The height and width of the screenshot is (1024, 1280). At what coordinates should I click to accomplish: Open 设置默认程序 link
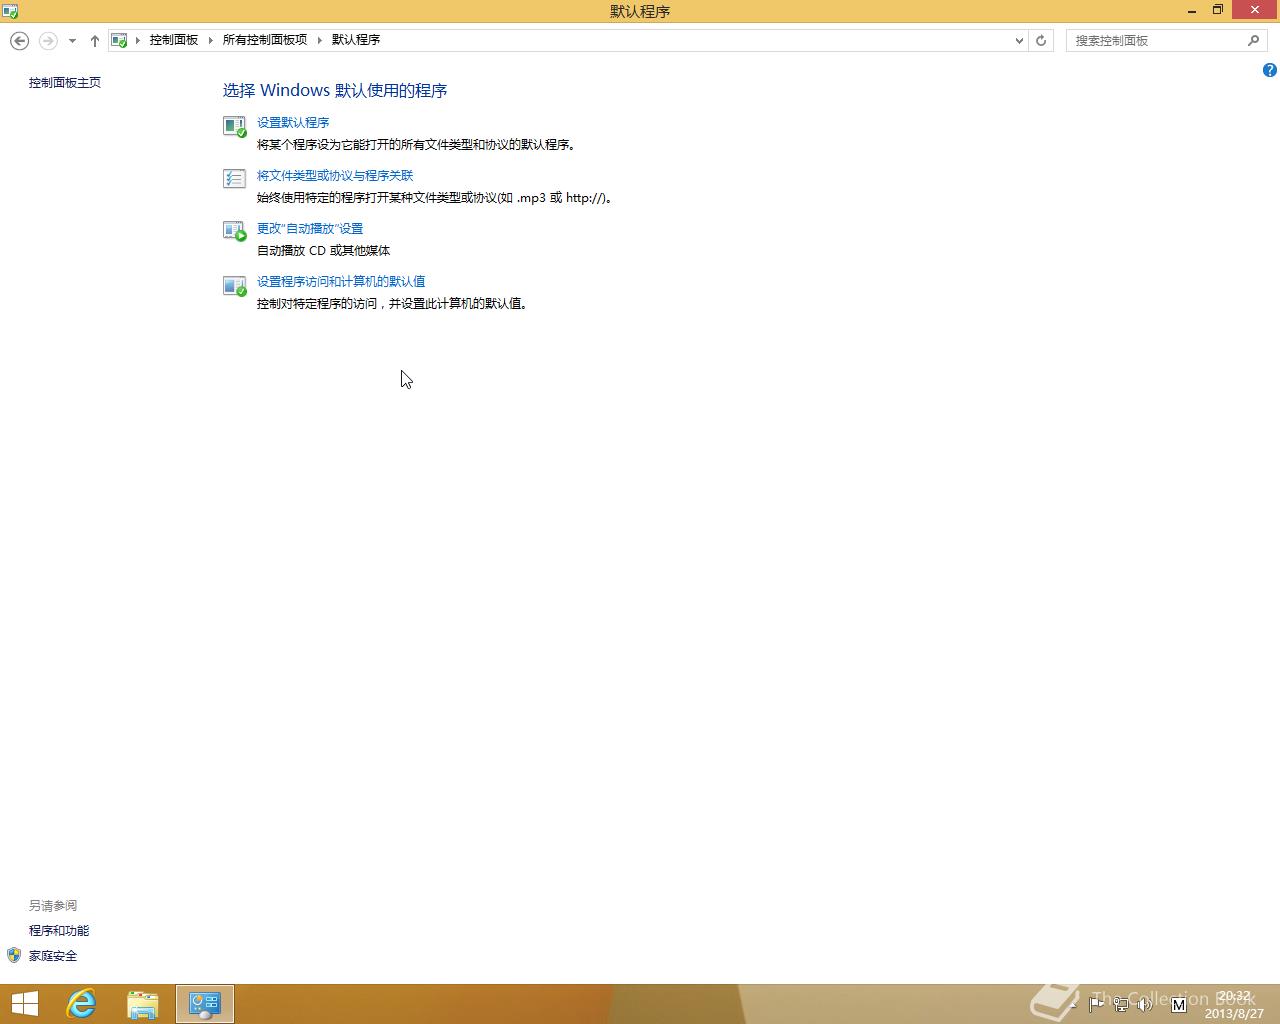coord(293,122)
